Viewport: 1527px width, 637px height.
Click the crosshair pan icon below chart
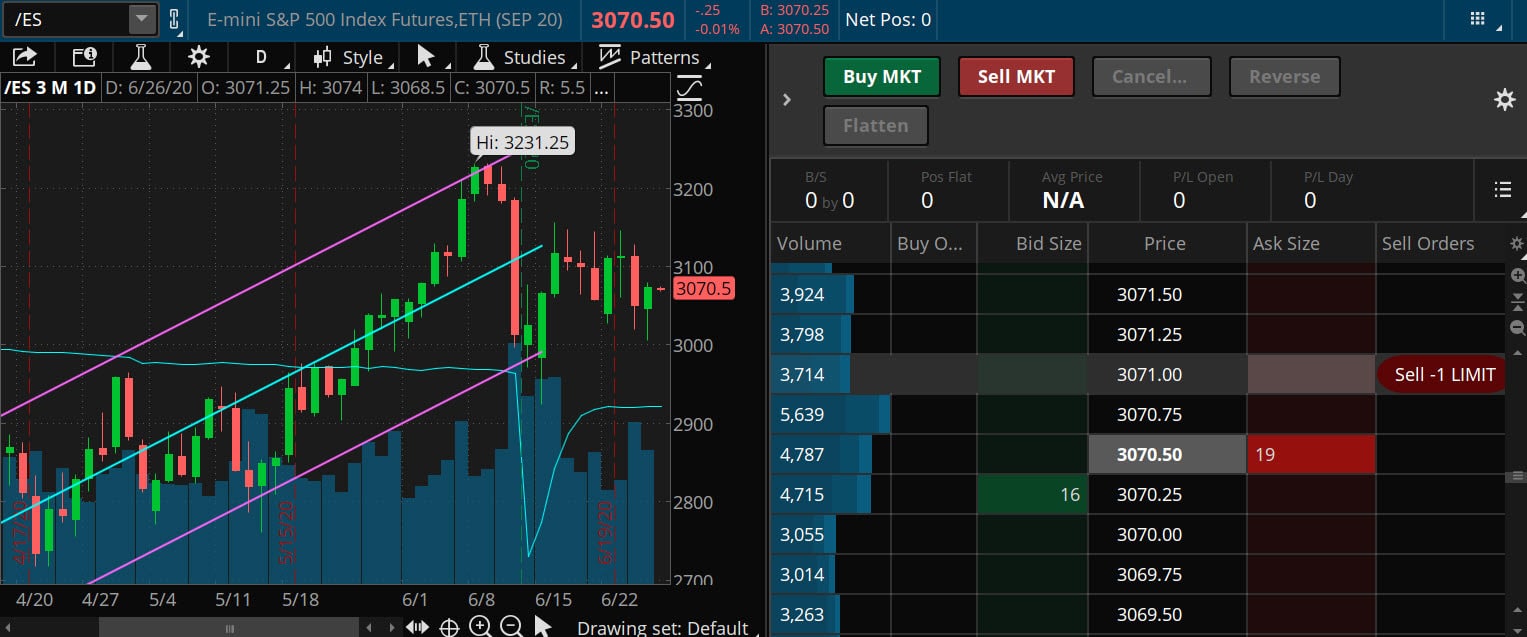click(x=449, y=627)
